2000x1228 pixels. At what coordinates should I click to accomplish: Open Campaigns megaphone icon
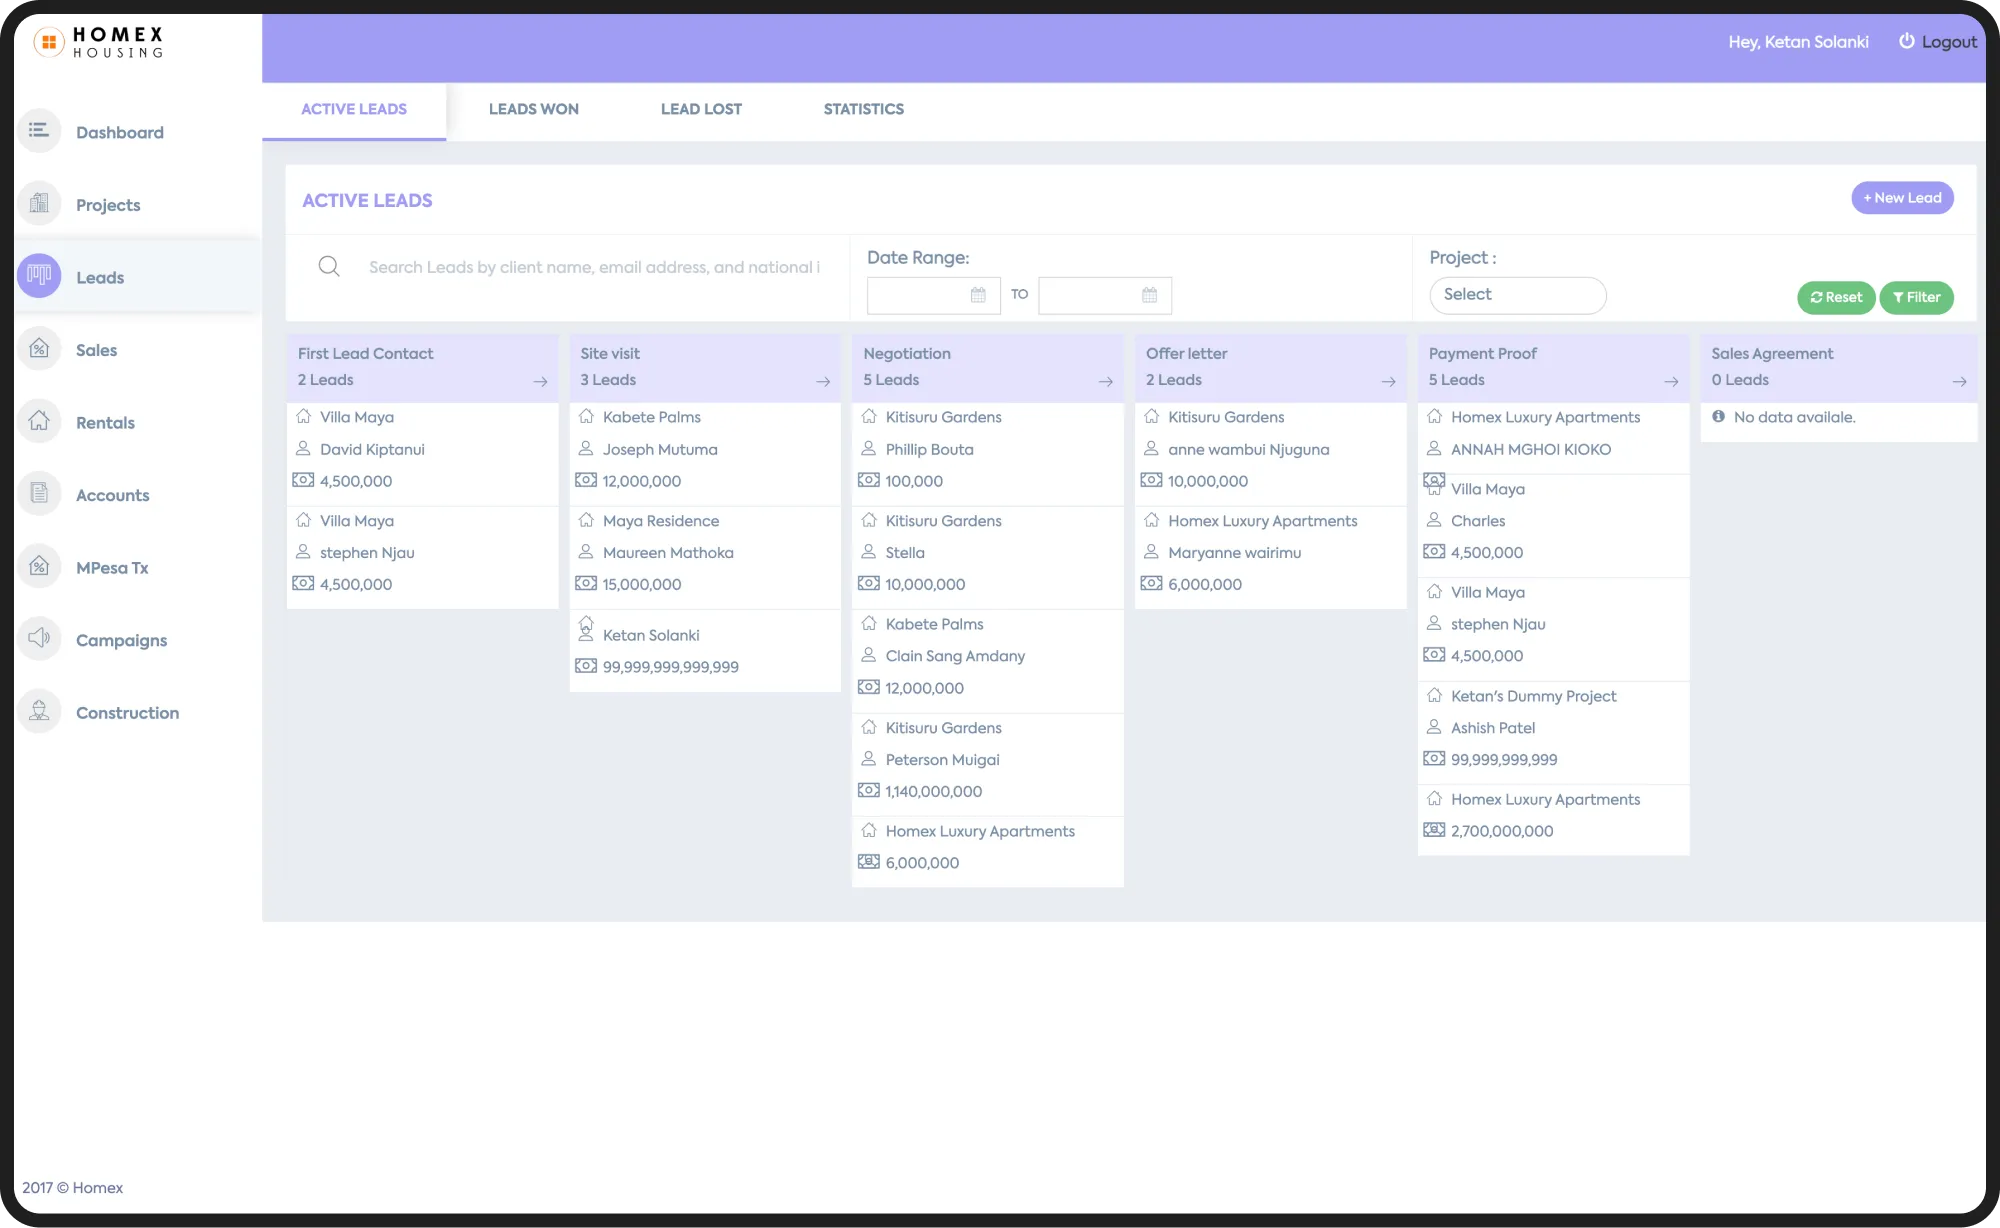click(39, 639)
